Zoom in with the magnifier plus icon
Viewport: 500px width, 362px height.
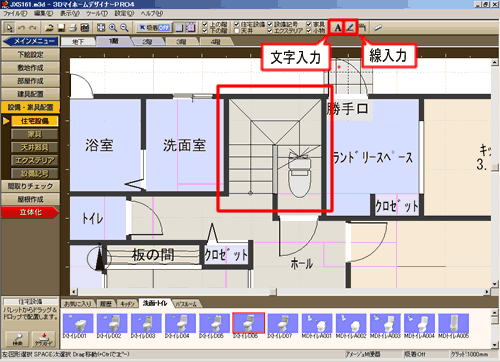(x=113, y=28)
